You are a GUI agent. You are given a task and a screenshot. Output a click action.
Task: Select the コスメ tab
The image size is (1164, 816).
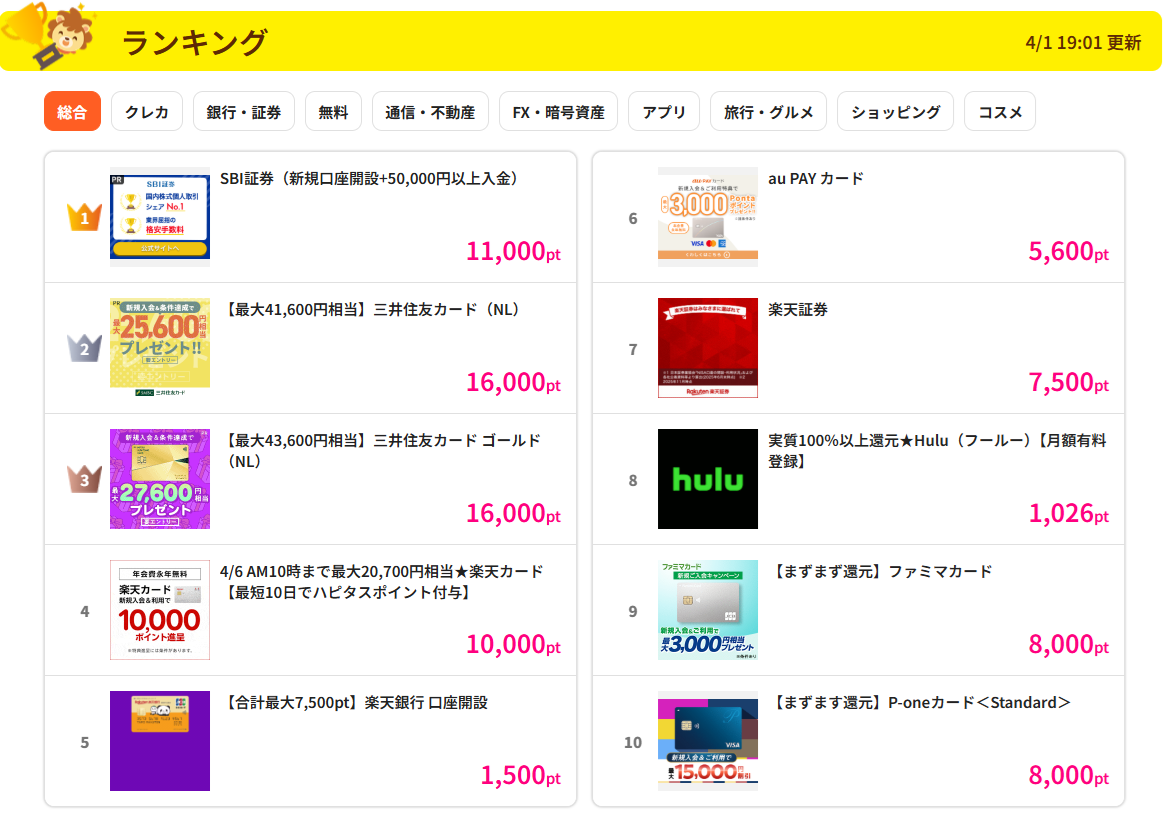pos(1000,111)
